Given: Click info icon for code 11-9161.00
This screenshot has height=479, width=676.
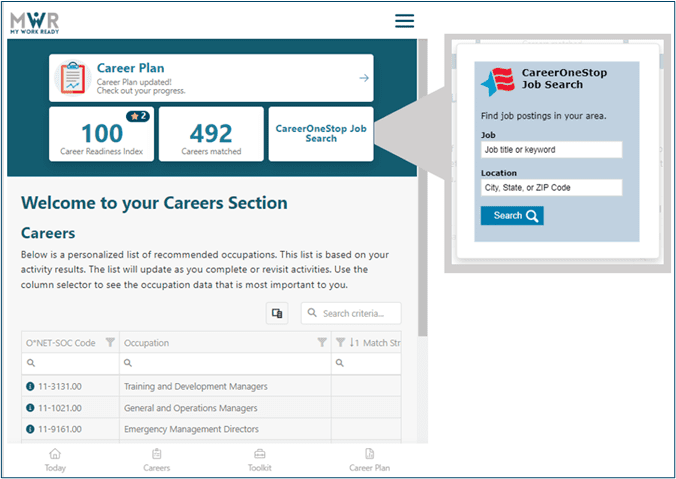Looking at the screenshot, I should 30,430.
